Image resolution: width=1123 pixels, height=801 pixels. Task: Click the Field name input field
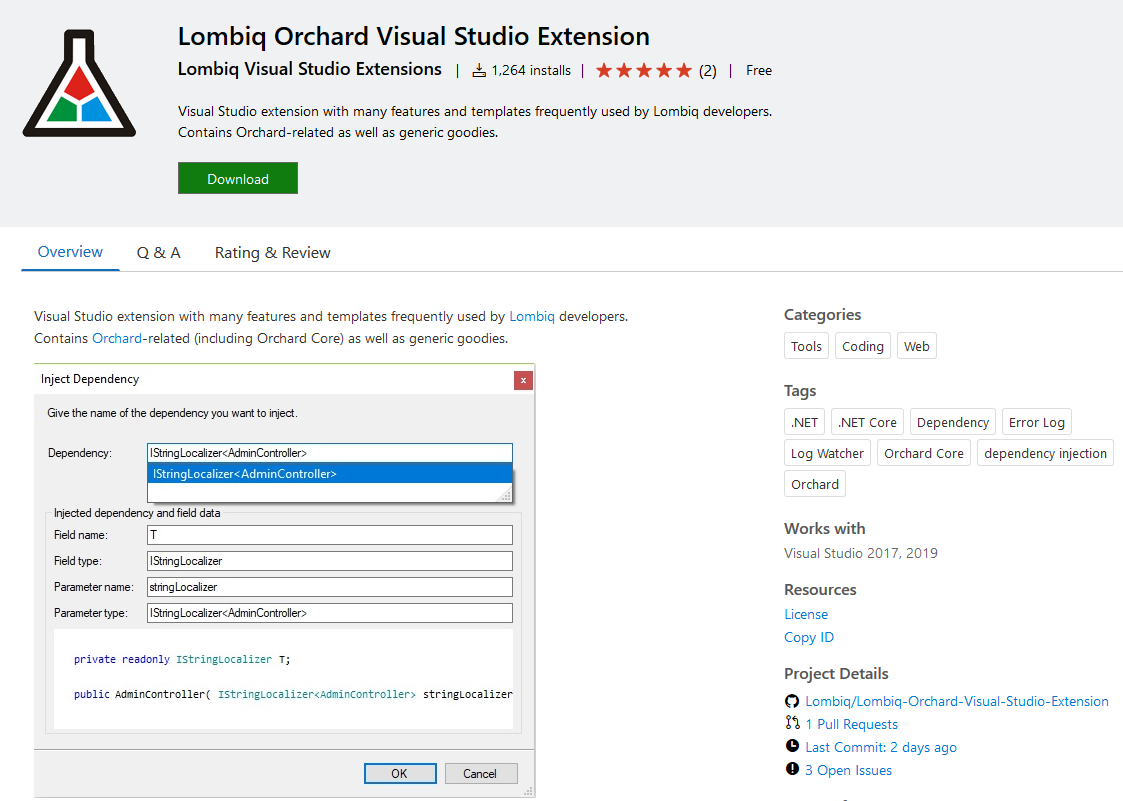[329, 534]
